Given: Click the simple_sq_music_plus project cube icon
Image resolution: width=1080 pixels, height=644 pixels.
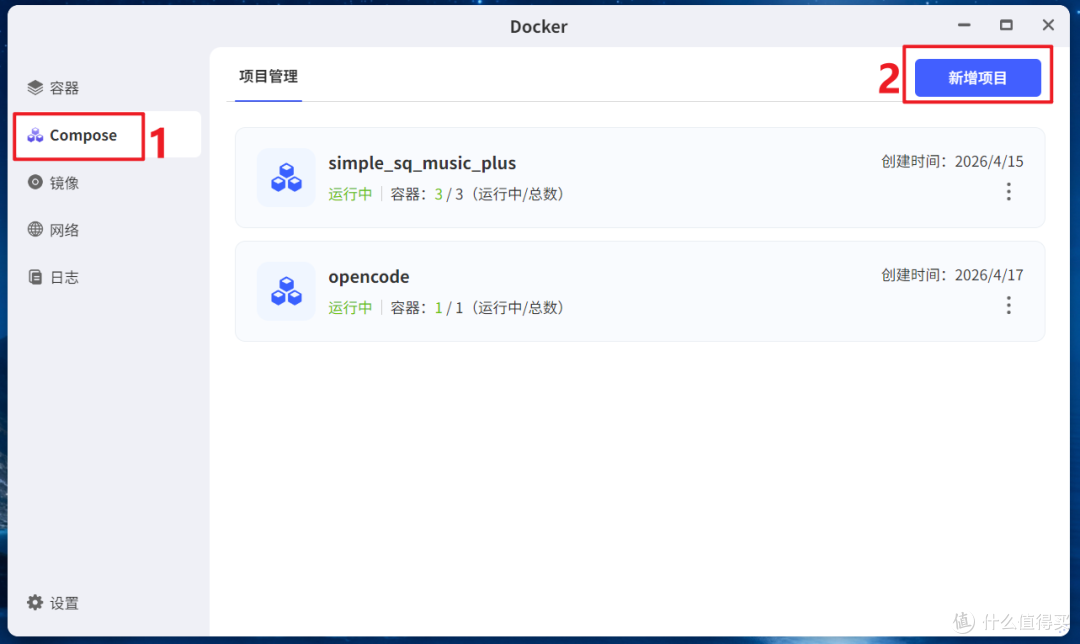Looking at the screenshot, I should (286, 177).
